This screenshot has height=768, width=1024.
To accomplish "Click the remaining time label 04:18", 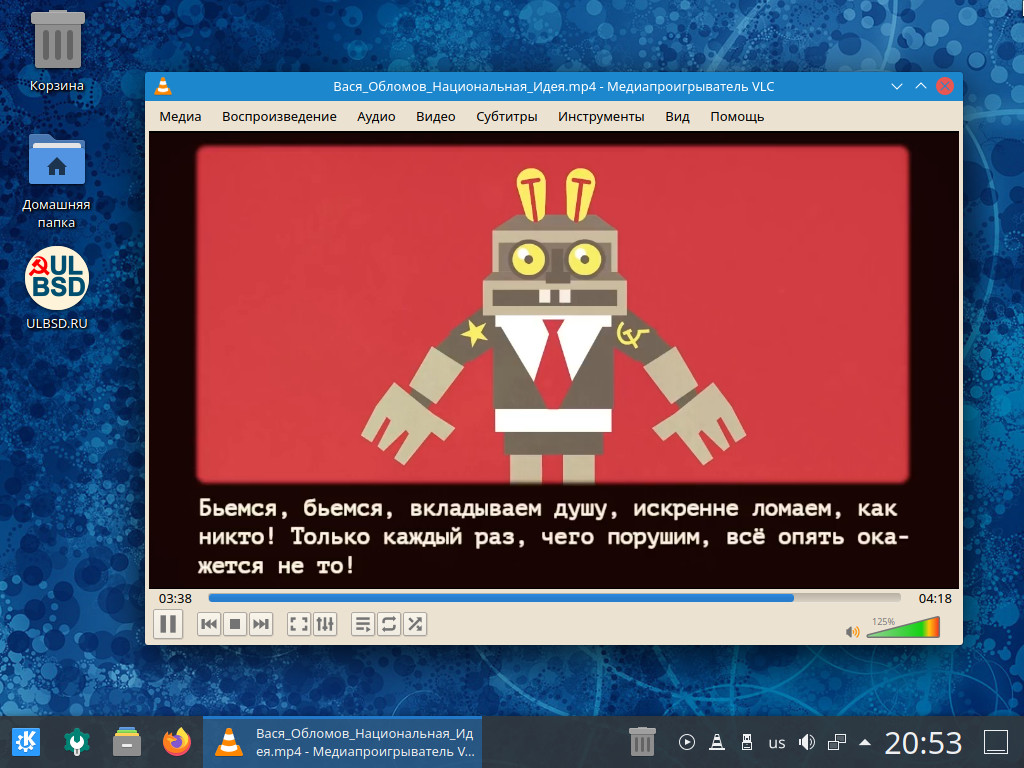I will (x=935, y=598).
